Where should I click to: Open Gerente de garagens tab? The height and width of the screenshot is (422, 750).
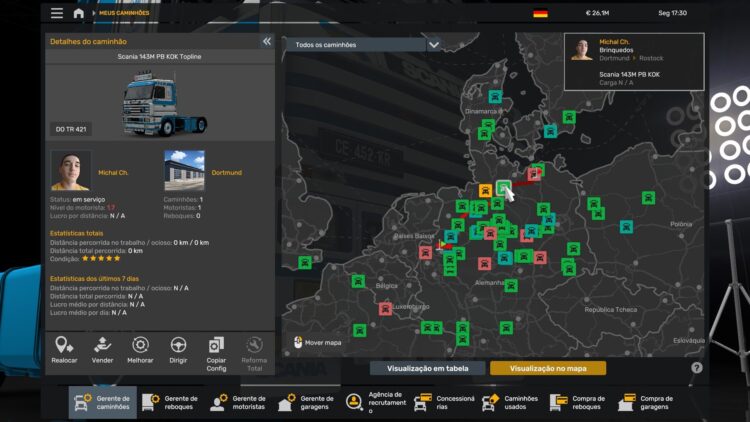306,402
